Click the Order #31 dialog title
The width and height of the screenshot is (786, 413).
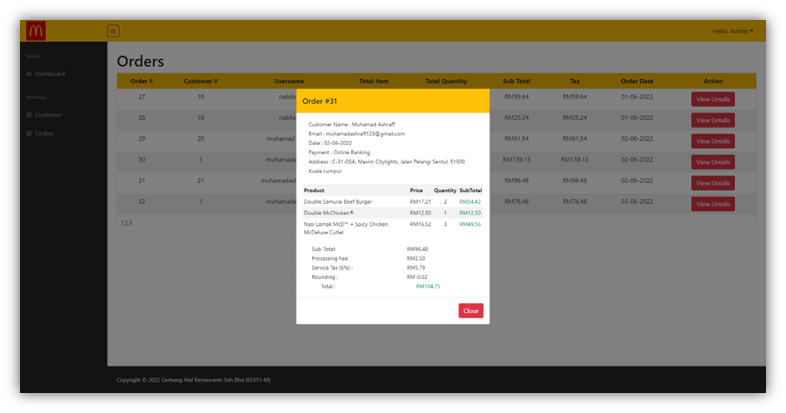pos(319,101)
